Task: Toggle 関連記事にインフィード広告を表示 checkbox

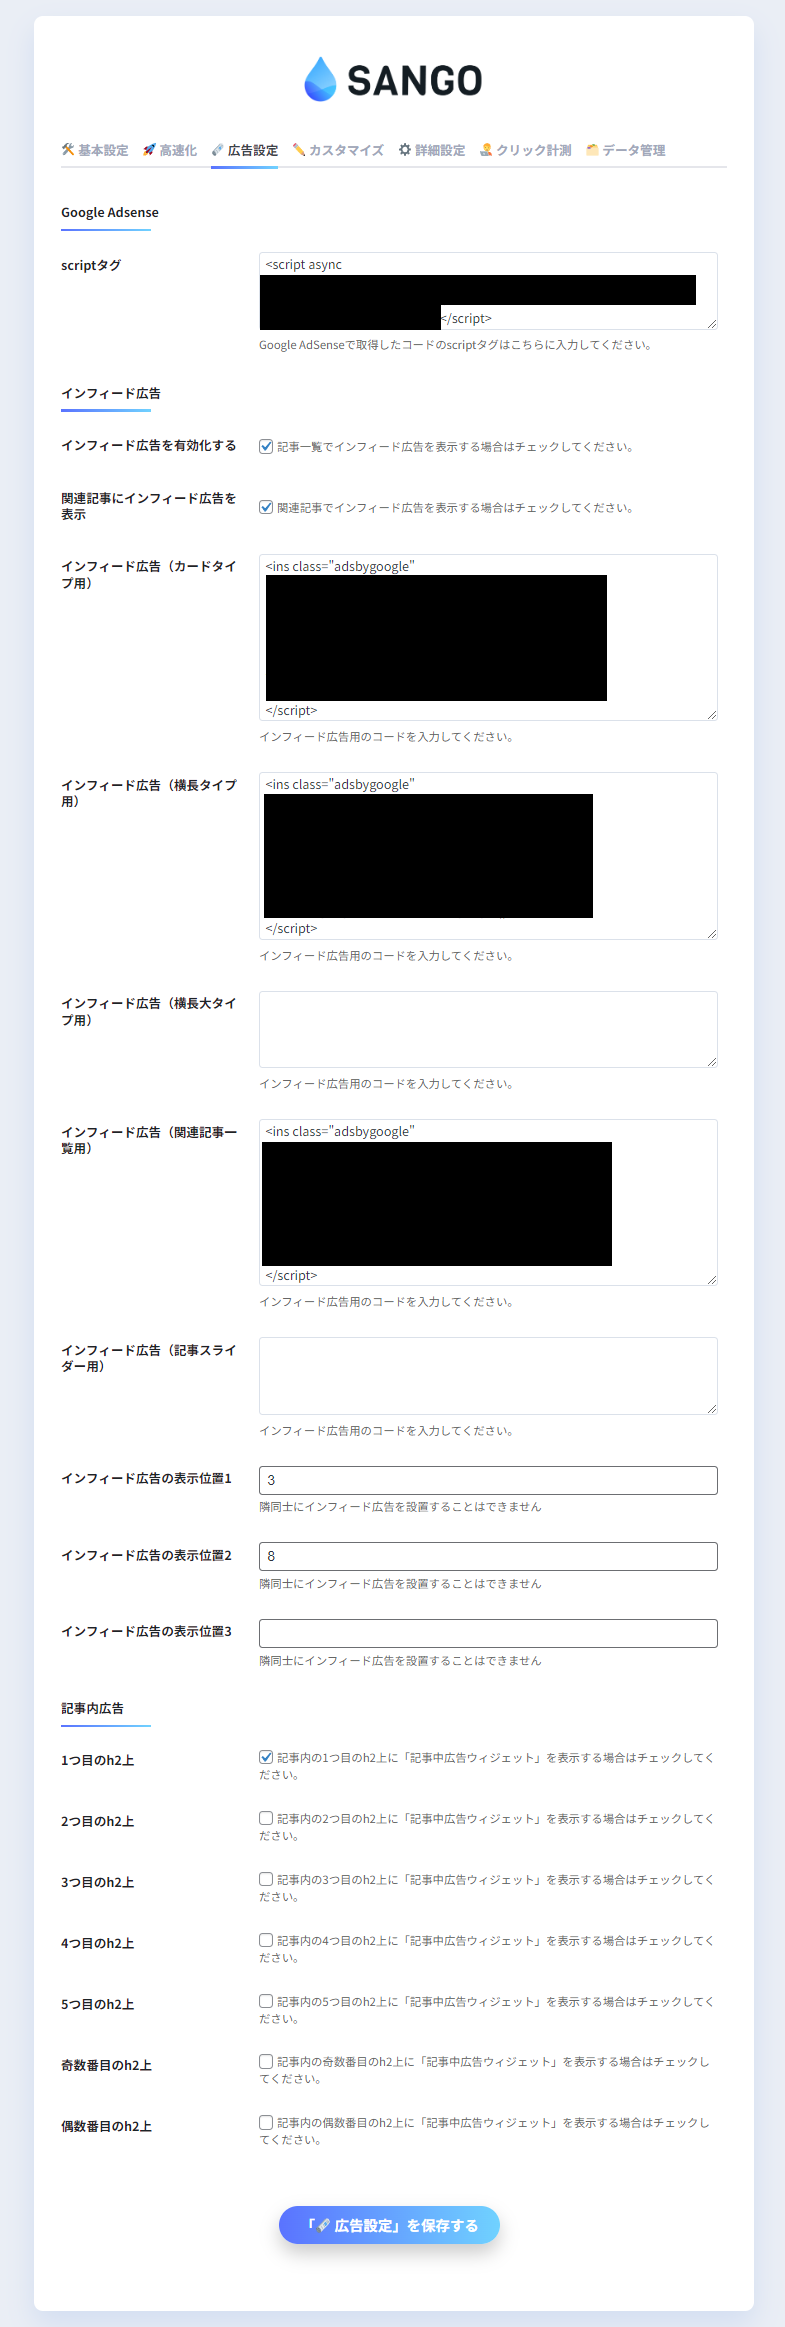Action: tap(266, 507)
